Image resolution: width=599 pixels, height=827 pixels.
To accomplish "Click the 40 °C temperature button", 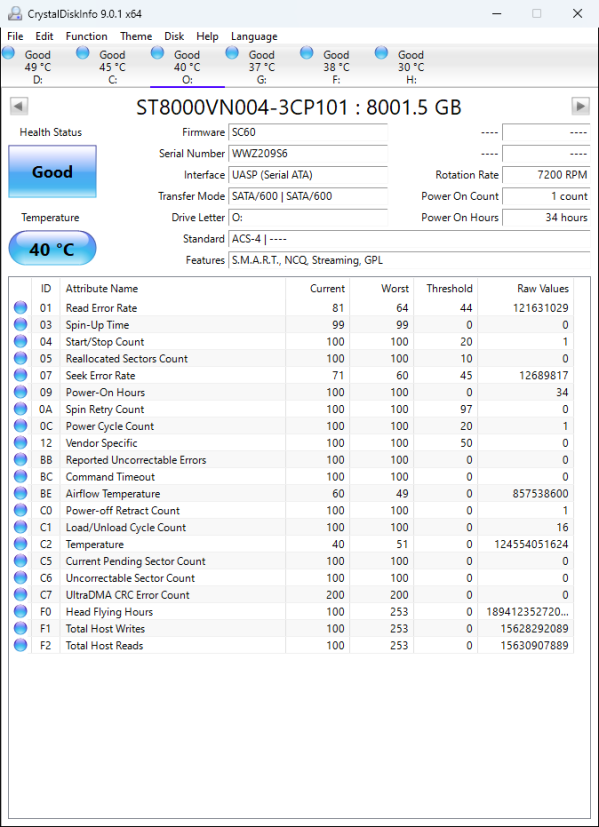I will [x=52, y=248].
